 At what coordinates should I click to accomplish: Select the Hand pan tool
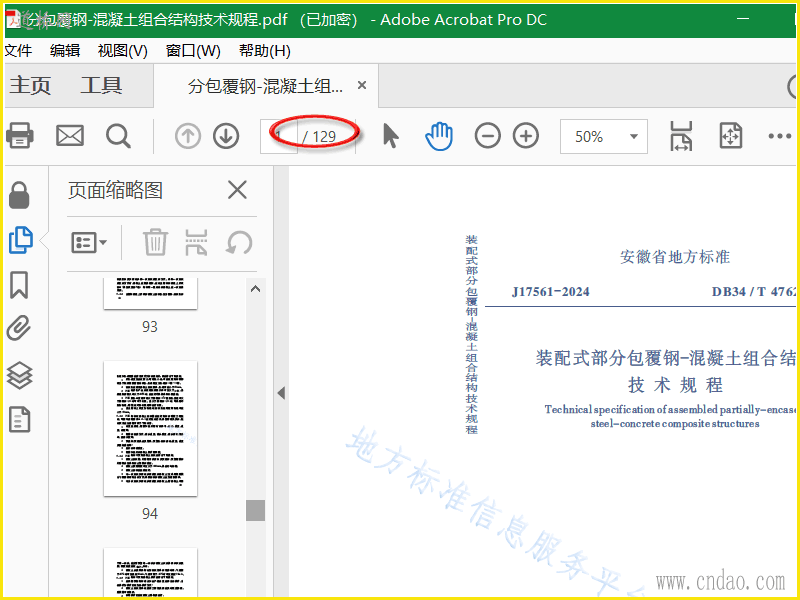(x=438, y=136)
